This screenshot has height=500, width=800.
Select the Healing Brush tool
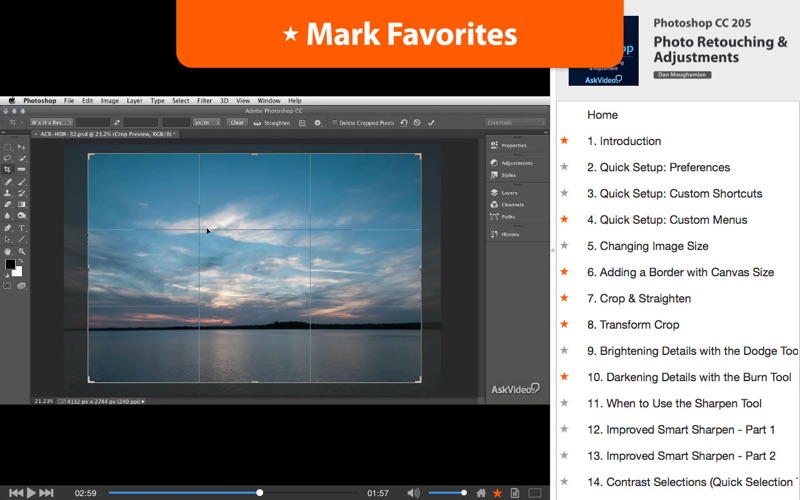[8, 182]
